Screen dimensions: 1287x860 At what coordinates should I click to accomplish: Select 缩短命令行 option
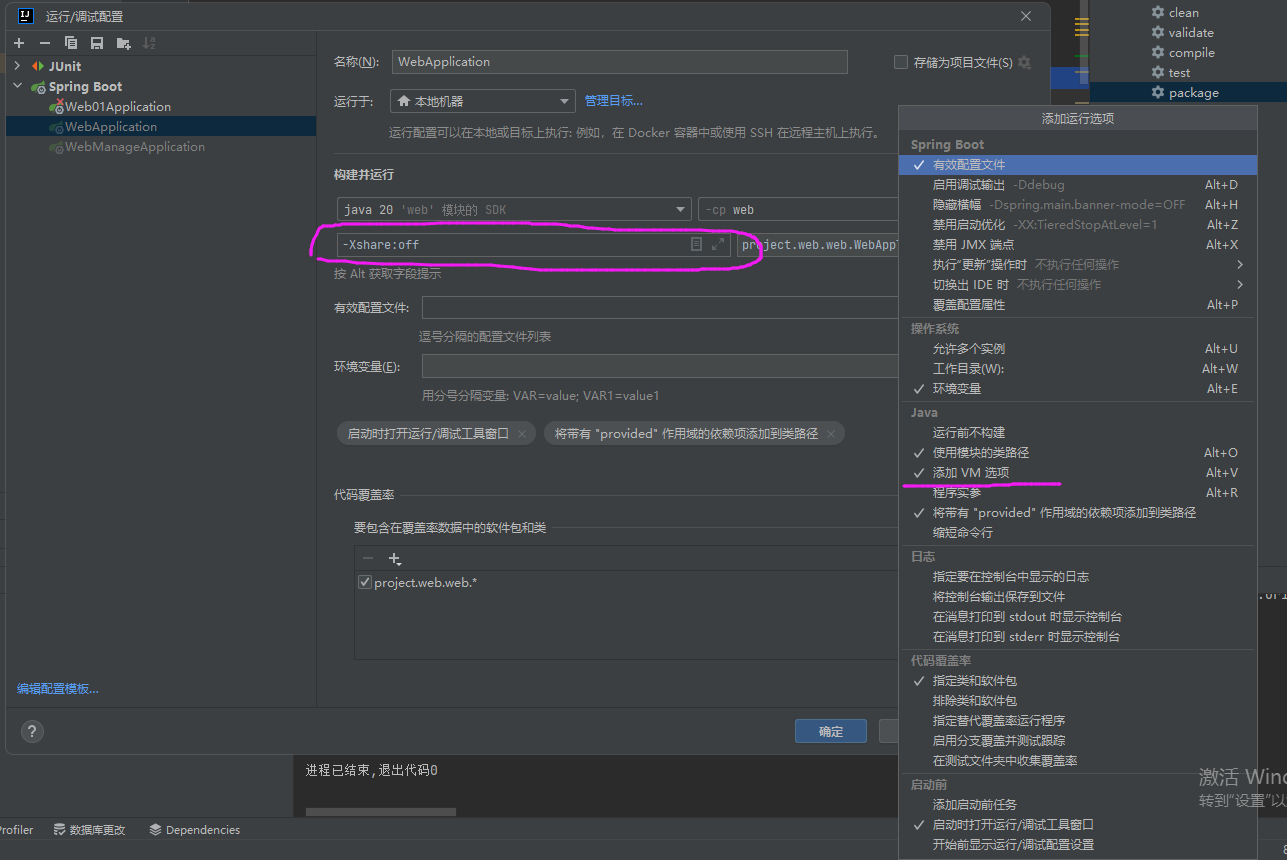pos(1078,533)
